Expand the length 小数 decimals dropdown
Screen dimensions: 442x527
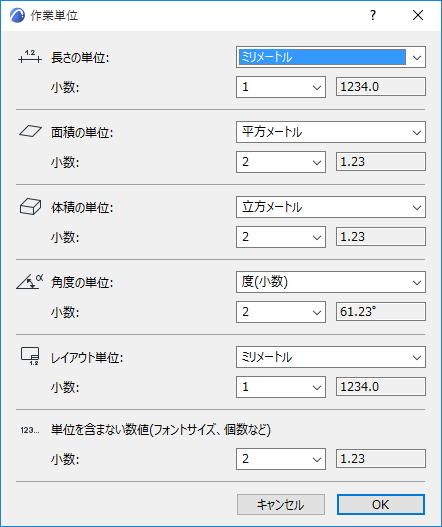click(281, 87)
